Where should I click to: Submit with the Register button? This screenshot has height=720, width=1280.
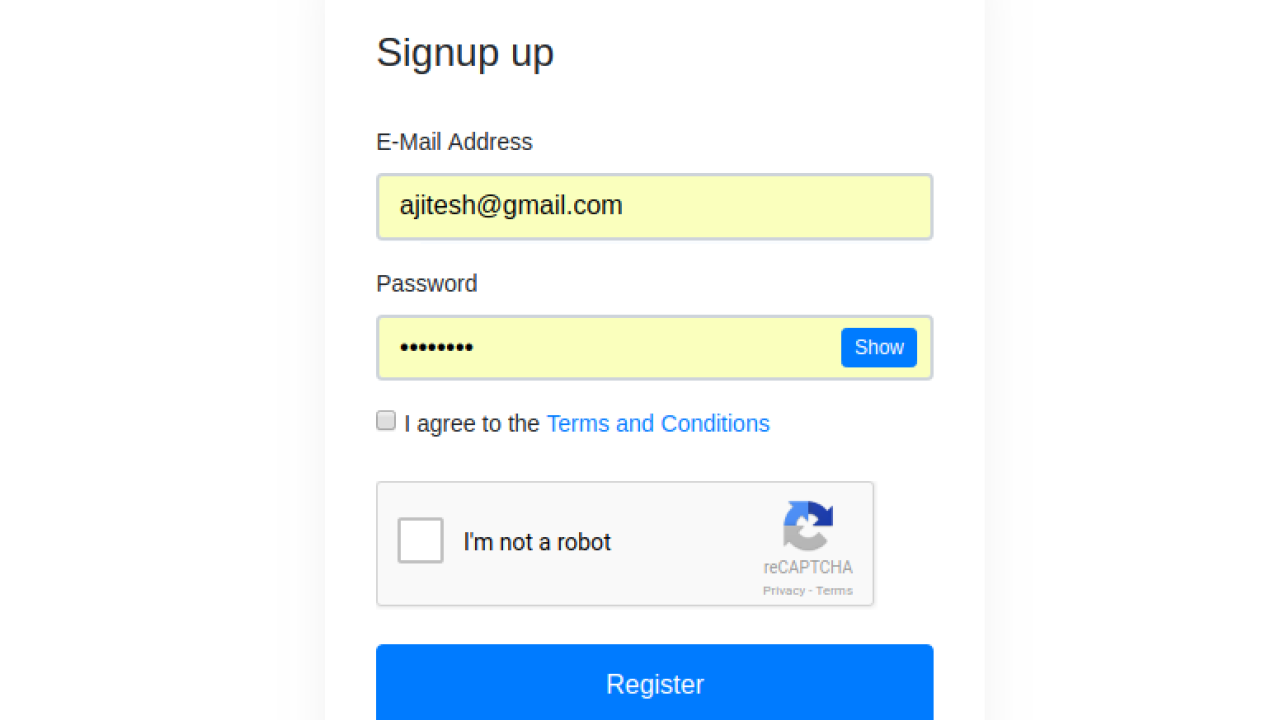click(655, 684)
